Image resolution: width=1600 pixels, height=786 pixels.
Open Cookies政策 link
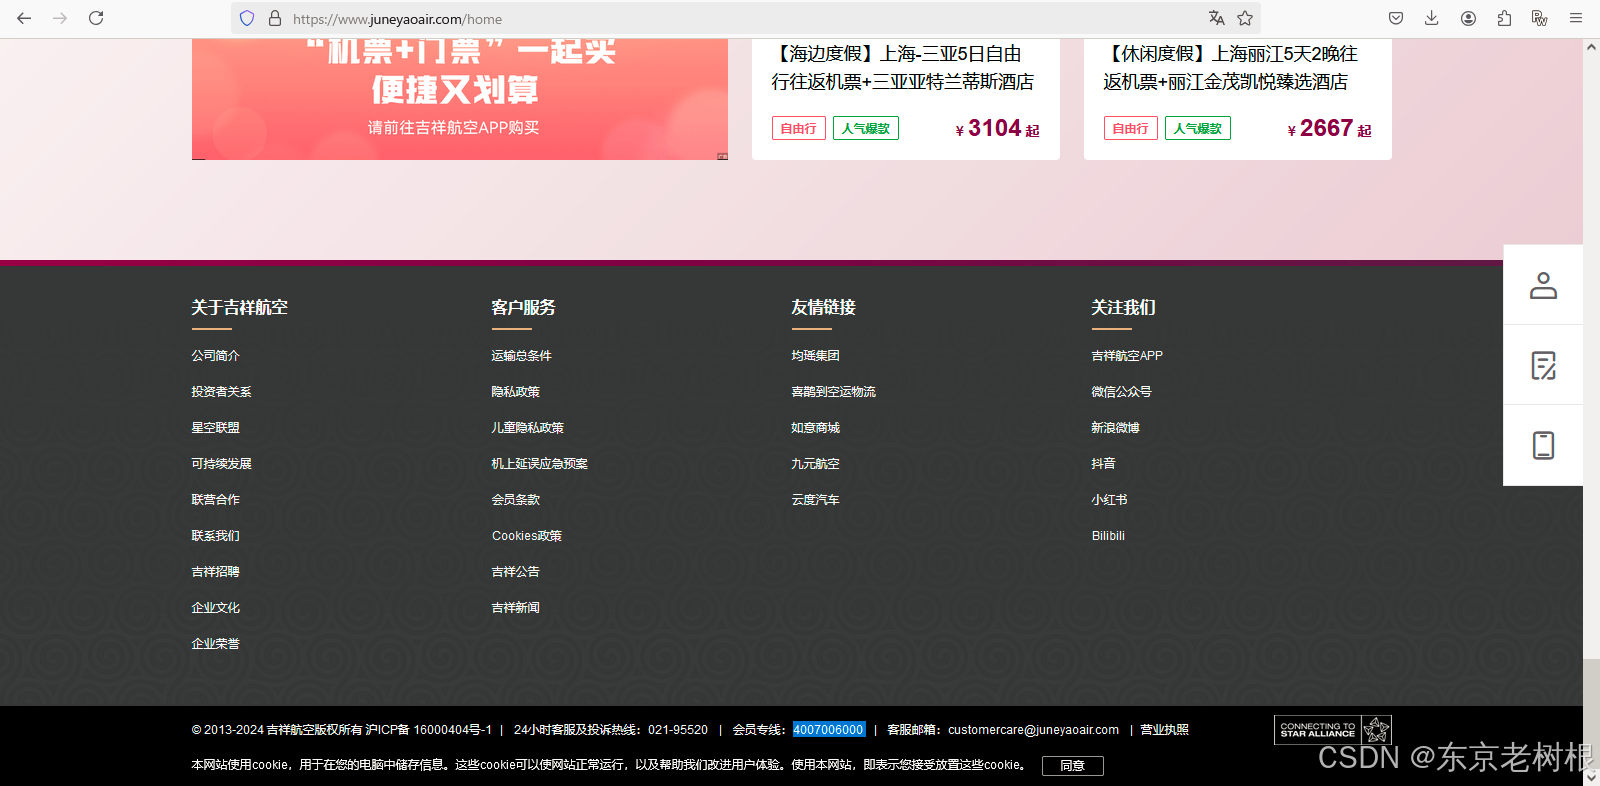click(527, 536)
